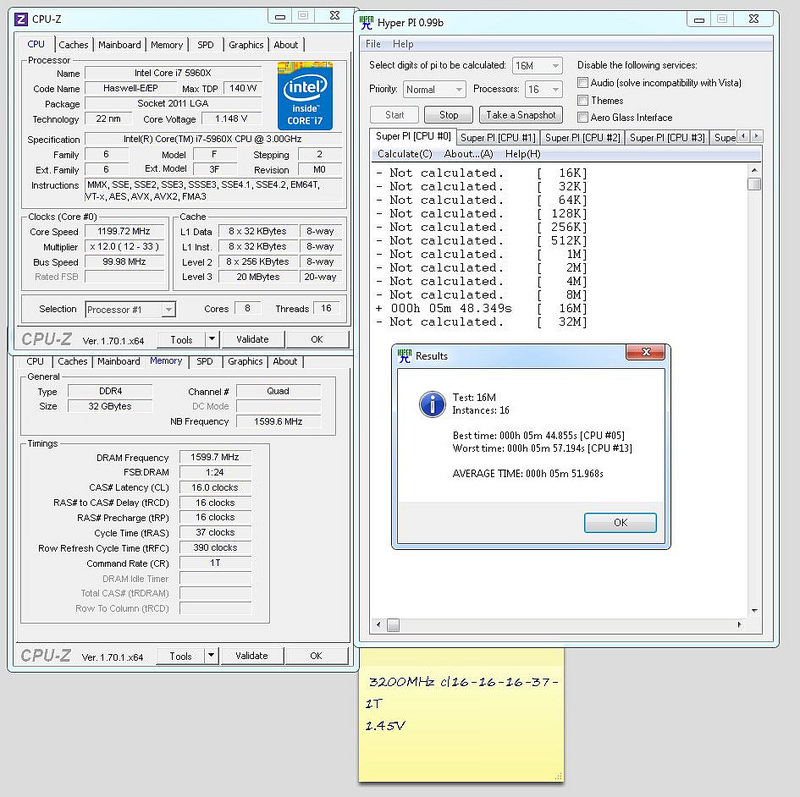This screenshot has width=800, height=797.
Task: Click the Core Speed 1199.72 MHz value
Action: [124, 231]
